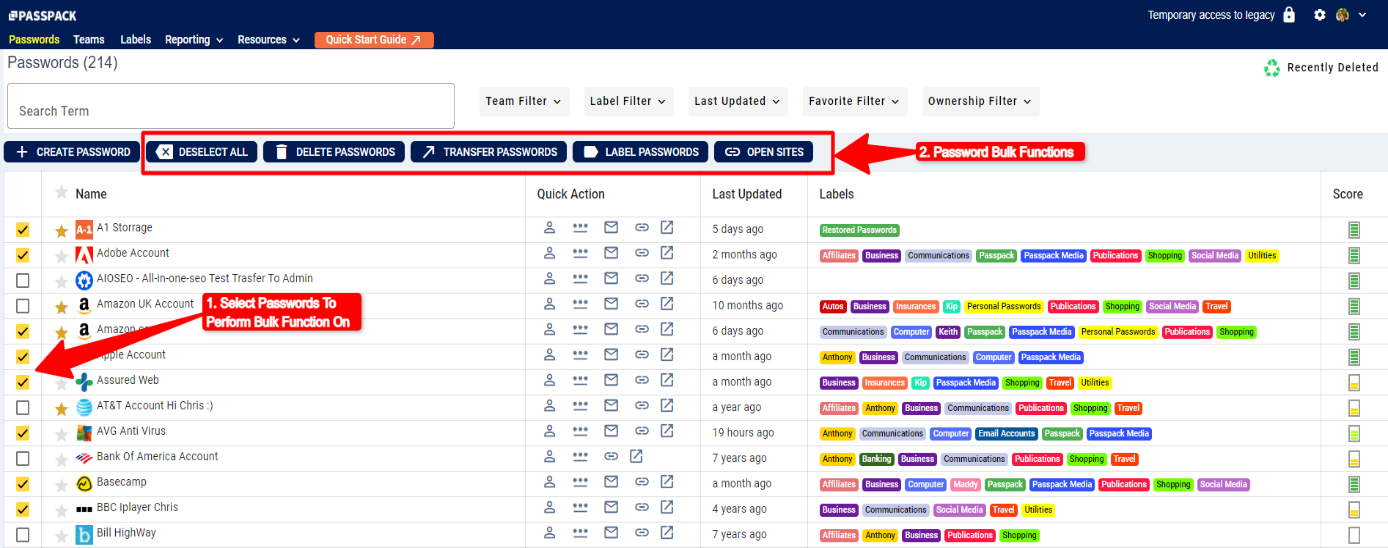Open the Last Updated filter dropdown

click(x=739, y=101)
